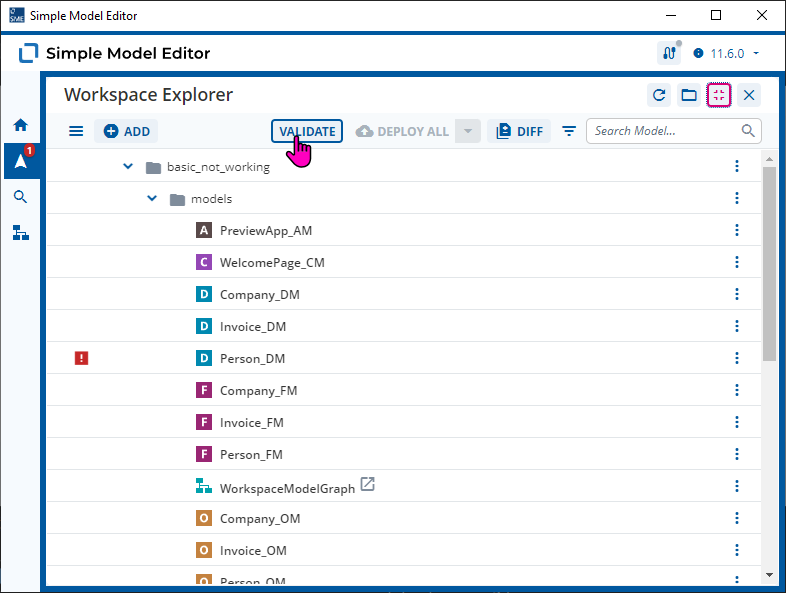Screen dimensions: 786x593
Task: Open three-dot menu for Person_DM
Action: pyautogui.click(x=737, y=358)
